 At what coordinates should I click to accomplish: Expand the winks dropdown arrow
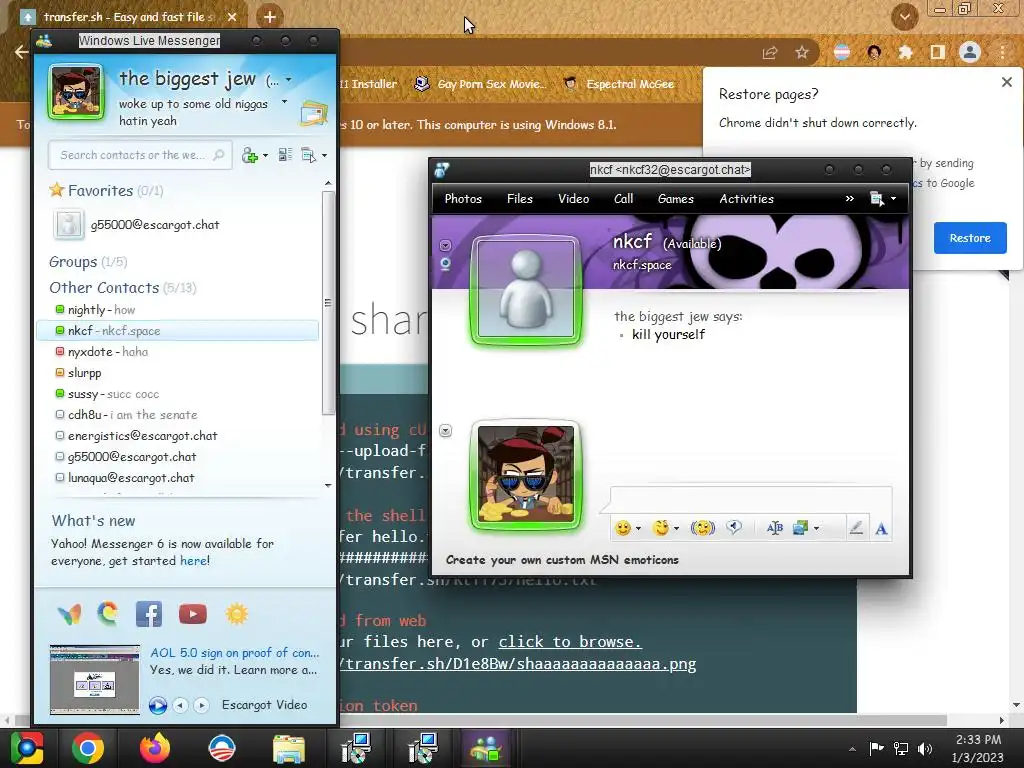(x=677, y=528)
